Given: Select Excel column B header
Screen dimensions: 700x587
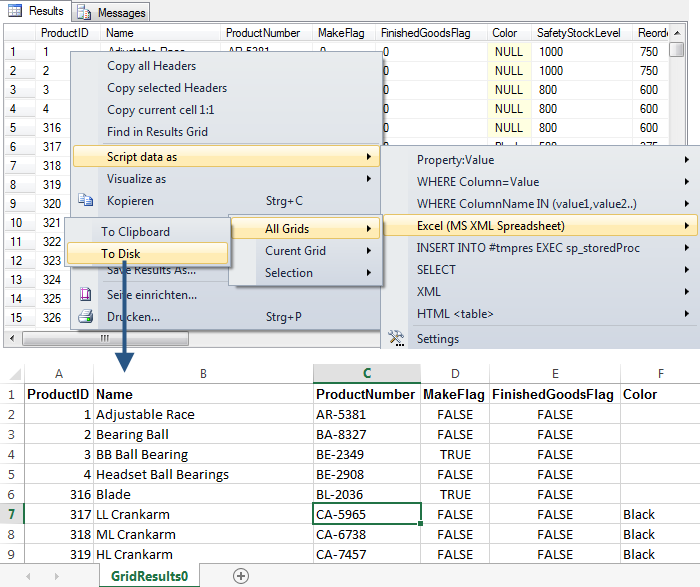Looking at the screenshot, I should click(204, 374).
